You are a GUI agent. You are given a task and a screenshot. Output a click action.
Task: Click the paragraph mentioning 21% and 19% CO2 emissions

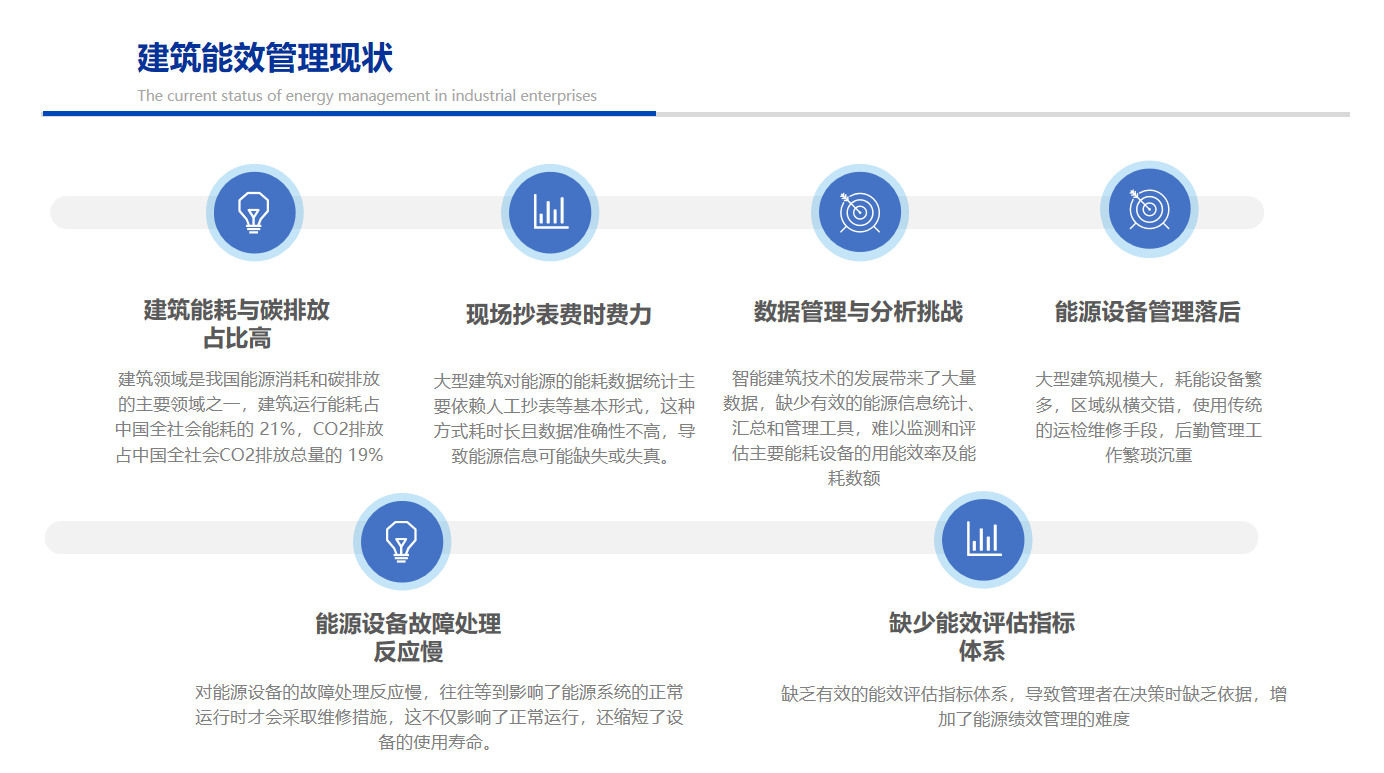click(249, 417)
